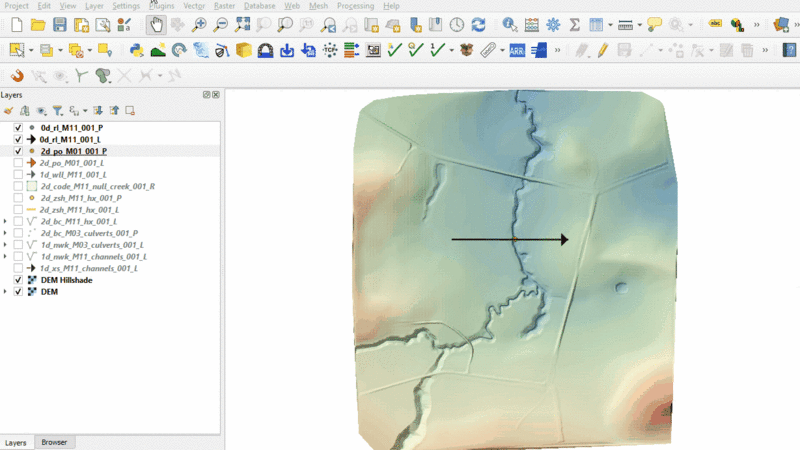Open the Python console icon
The height and width of the screenshot is (450, 800).
point(137,49)
